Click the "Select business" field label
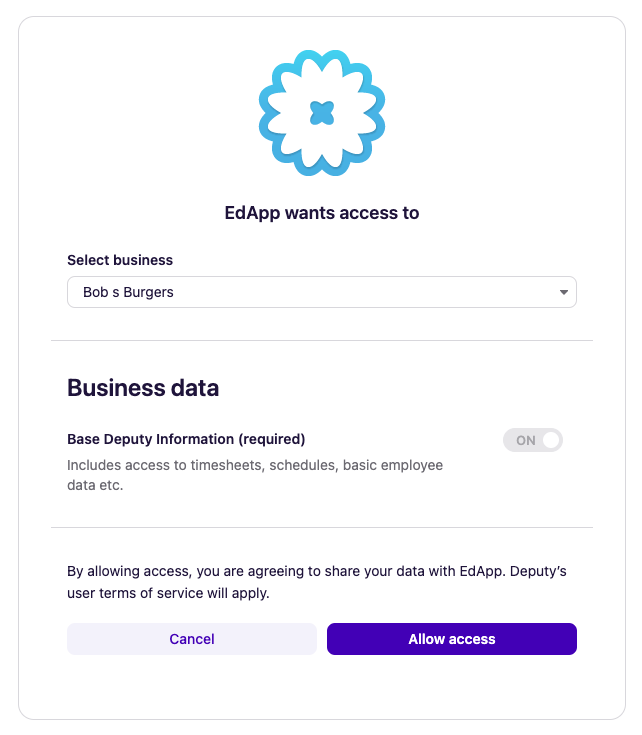642x735 pixels. (x=120, y=260)
